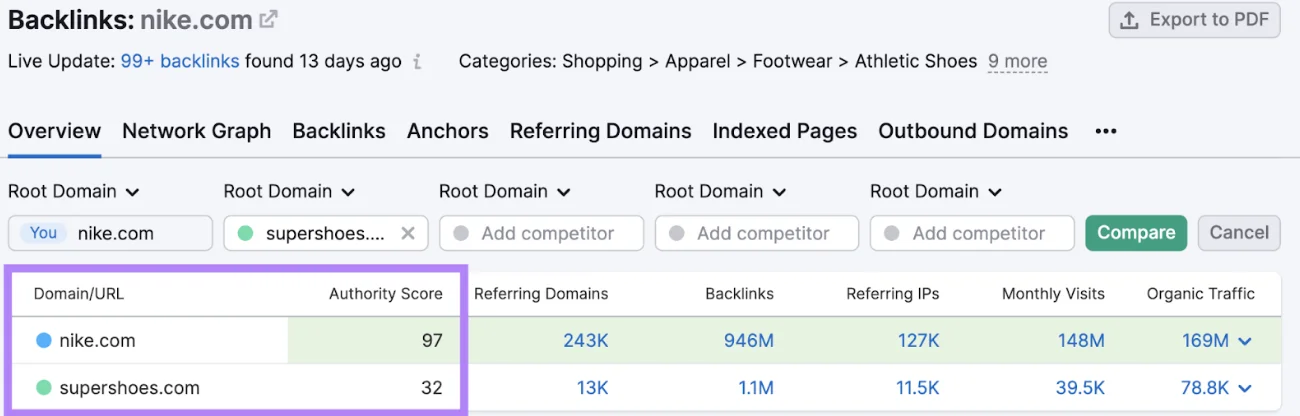The image size is (1300, 416).
Task: Click the Referring IPs column header
Action: click(x=893, y=294)
